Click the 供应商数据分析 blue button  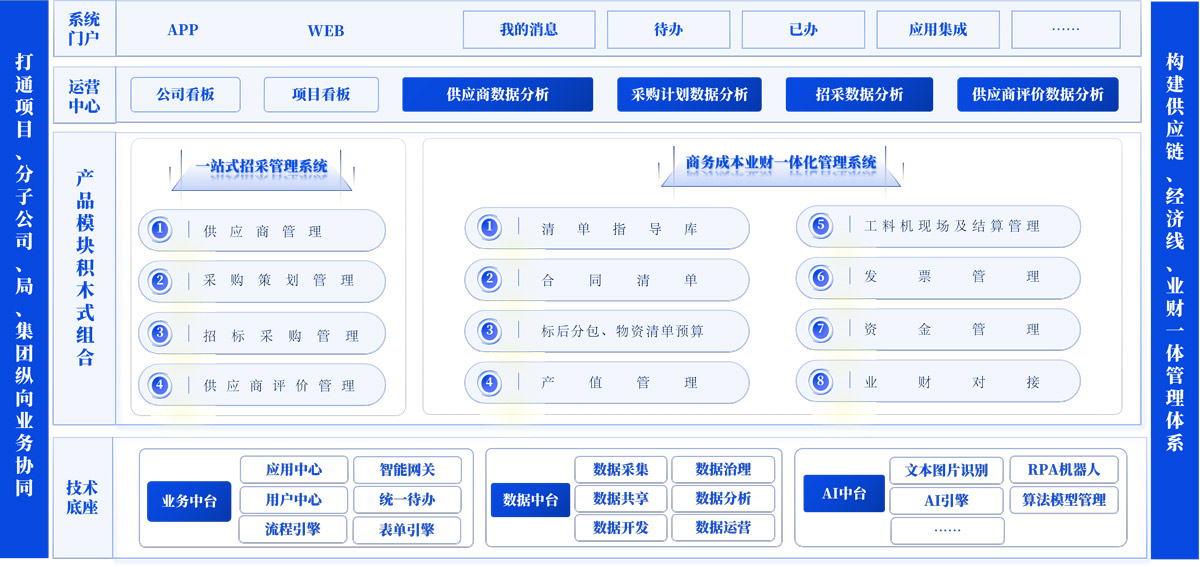(x=497, y=95)
